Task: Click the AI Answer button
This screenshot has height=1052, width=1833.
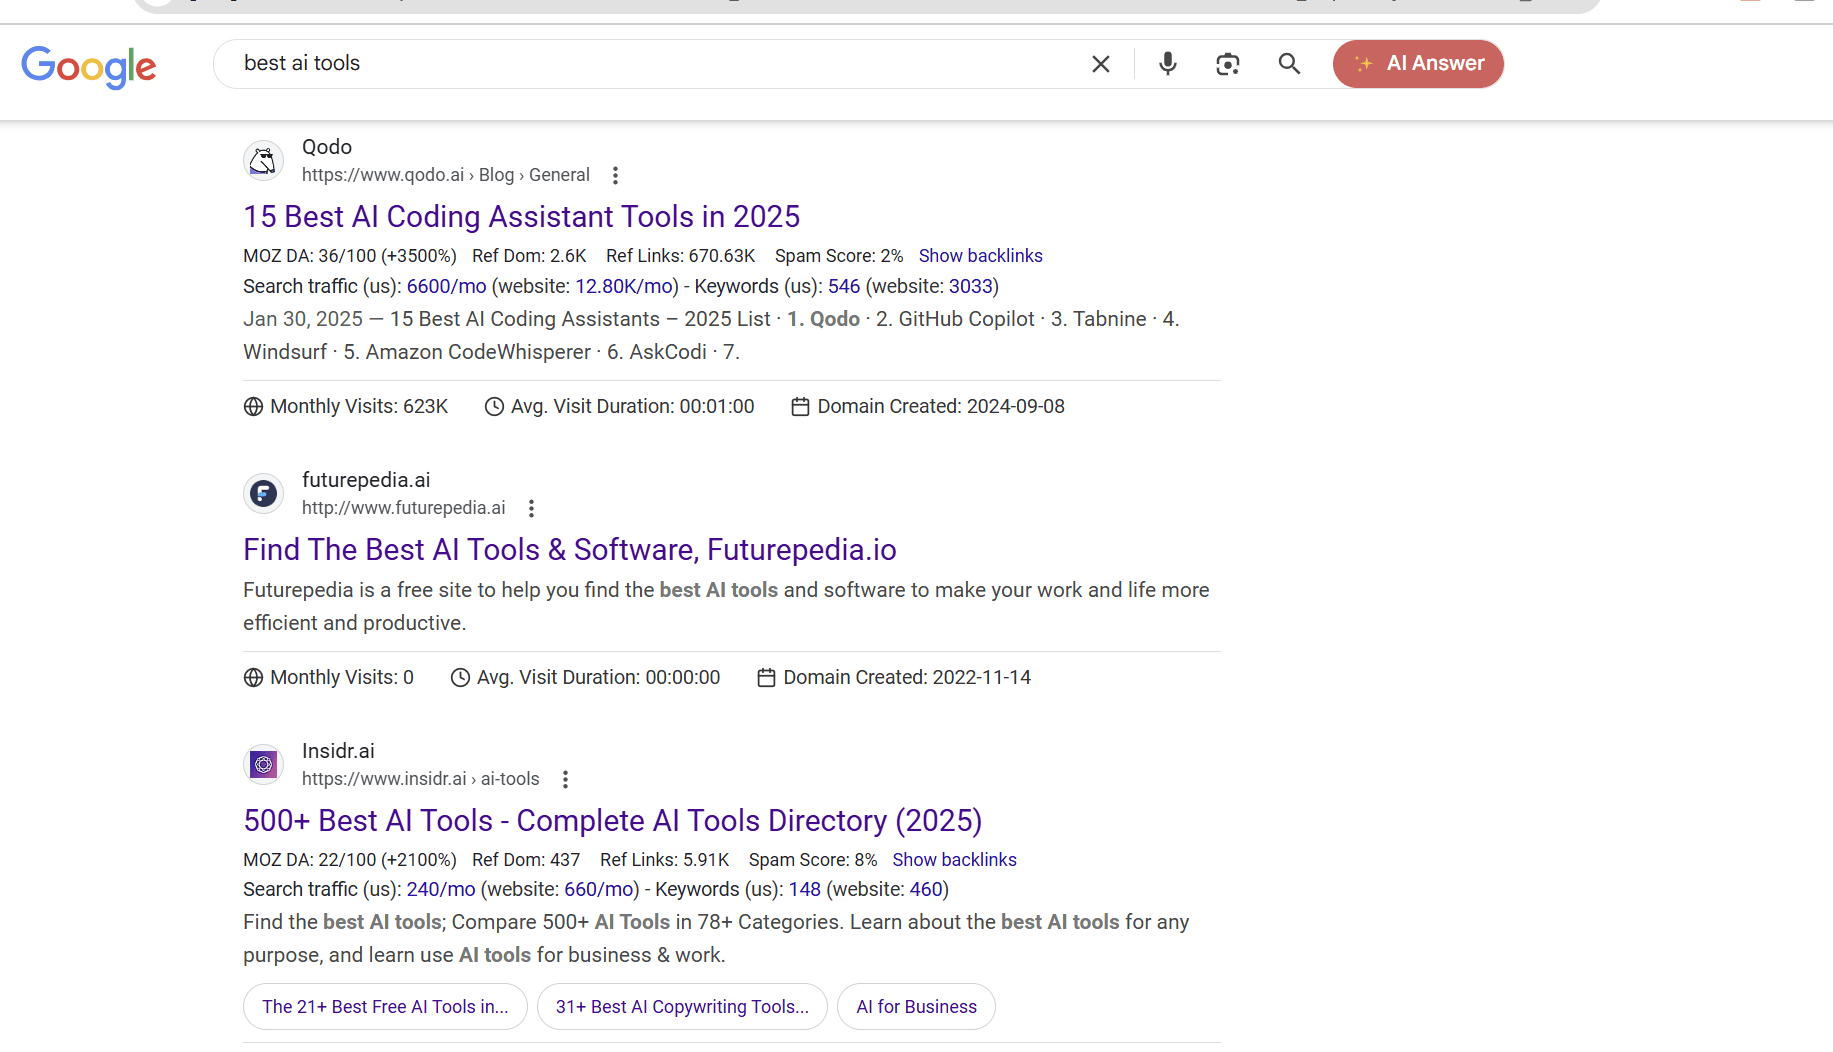Action: point(1418,64)
